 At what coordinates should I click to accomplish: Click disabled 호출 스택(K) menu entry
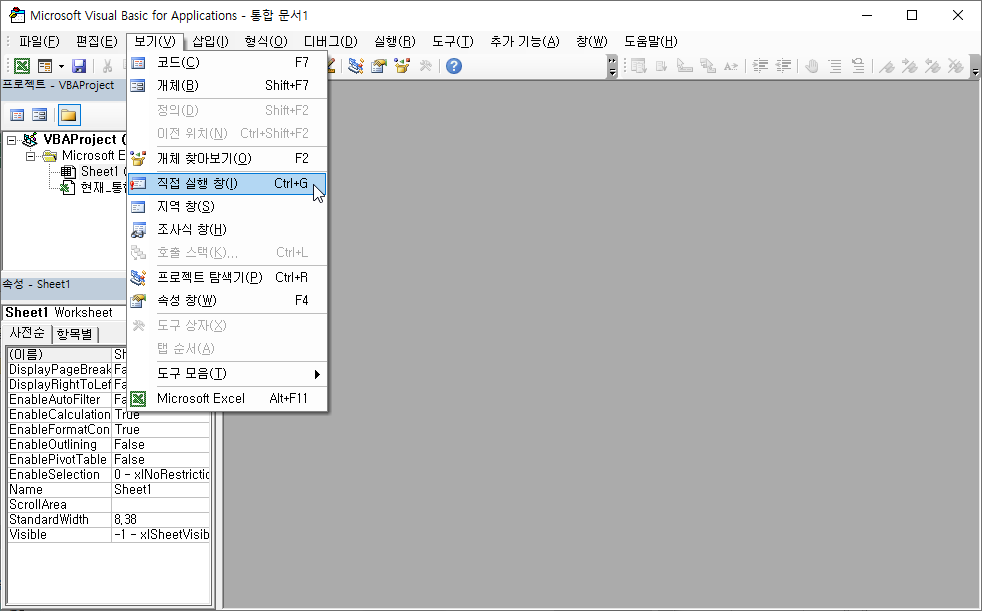point(227,253)
